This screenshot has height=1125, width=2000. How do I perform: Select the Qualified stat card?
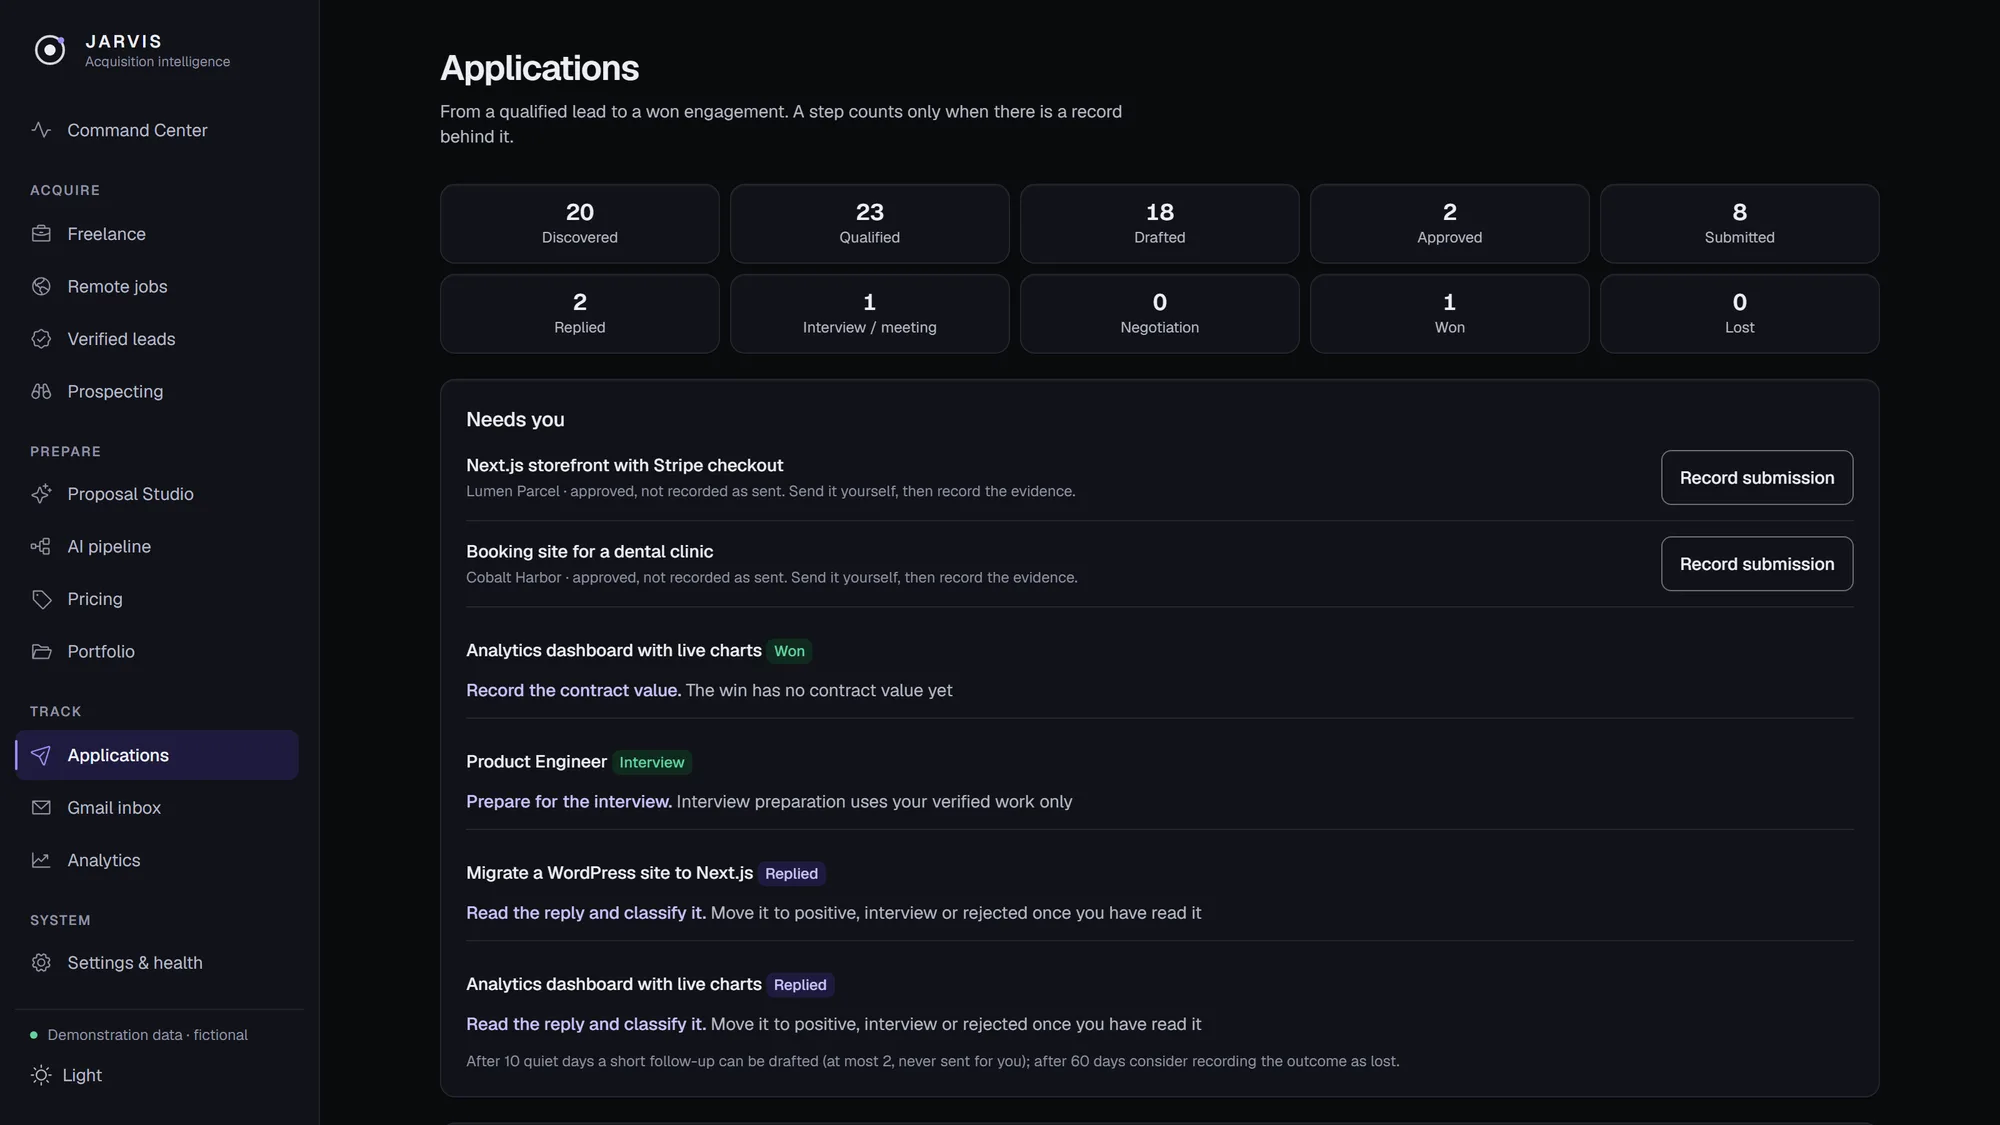click(x=870, y=224)
